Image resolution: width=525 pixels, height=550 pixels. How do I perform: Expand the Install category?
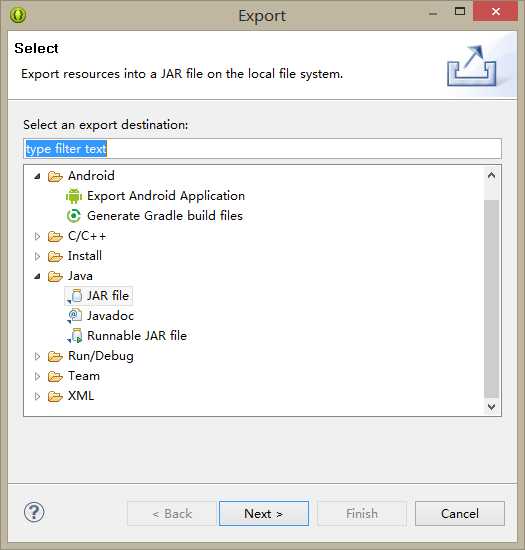click(x=37, y=256)
